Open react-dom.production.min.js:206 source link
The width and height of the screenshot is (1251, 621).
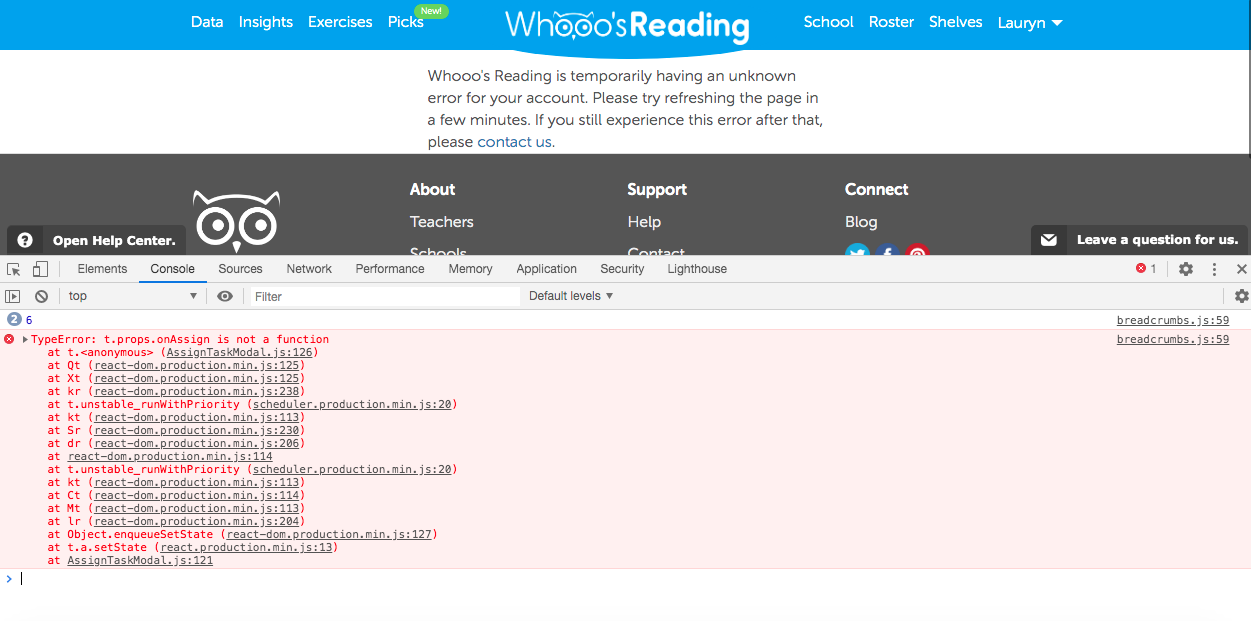pyautogui.click(x=196, y=443)
